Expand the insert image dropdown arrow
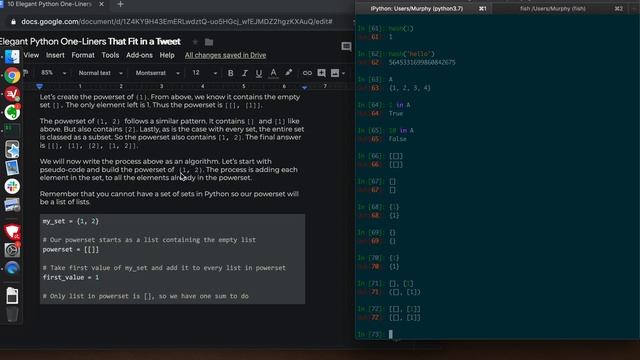This screenshot has height=360, width=640. pyautogui.click(x=344, y=73)
